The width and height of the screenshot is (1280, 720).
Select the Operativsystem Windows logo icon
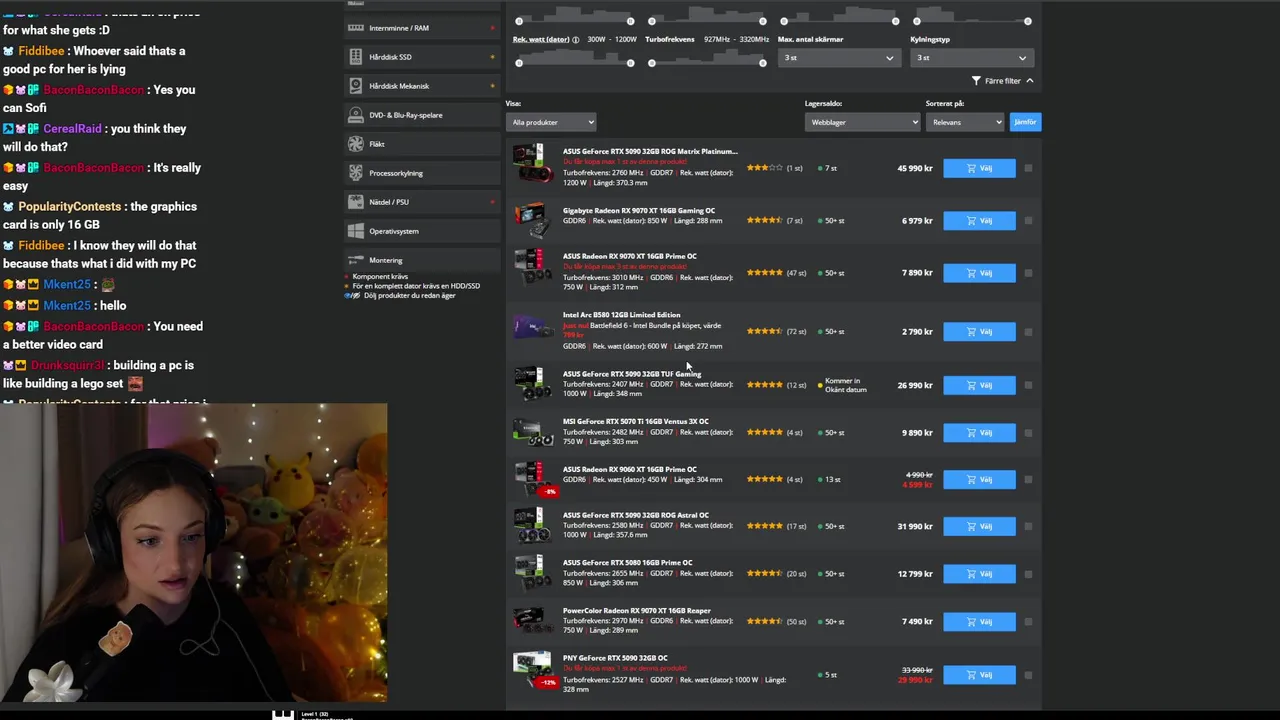pyautogui.click(x=355, y=231)
